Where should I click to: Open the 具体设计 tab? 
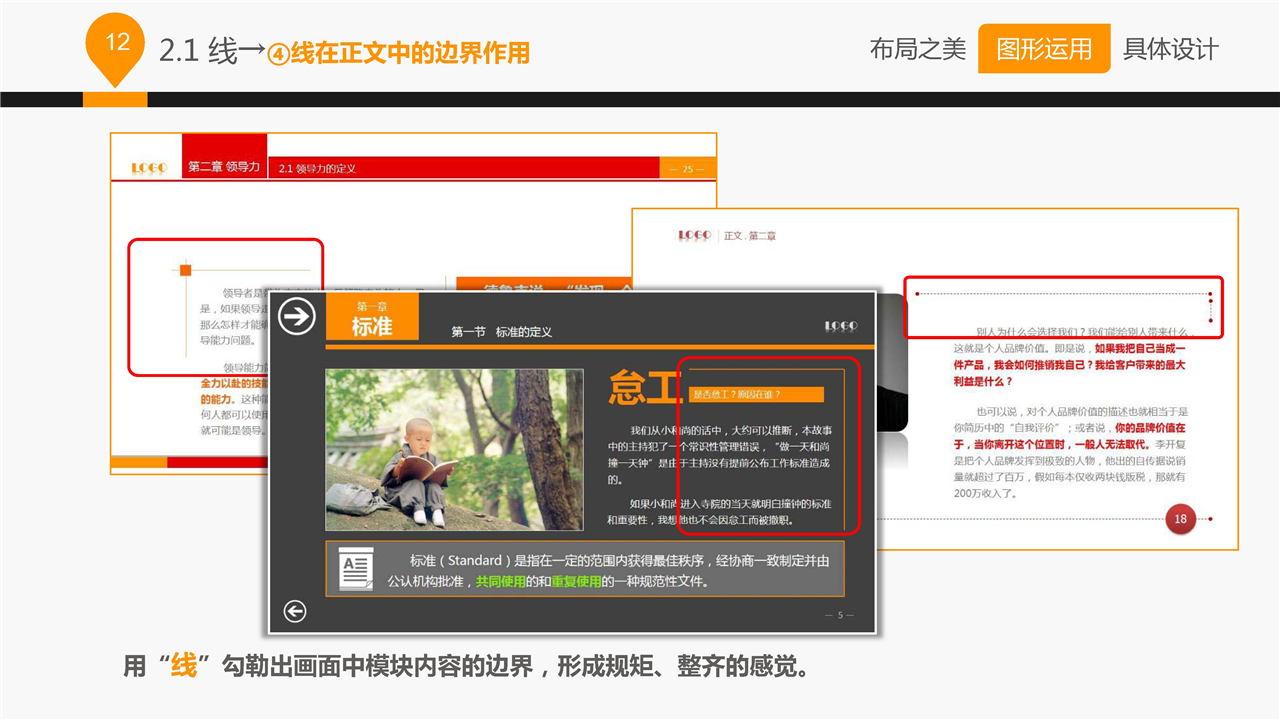[1170, 49]
